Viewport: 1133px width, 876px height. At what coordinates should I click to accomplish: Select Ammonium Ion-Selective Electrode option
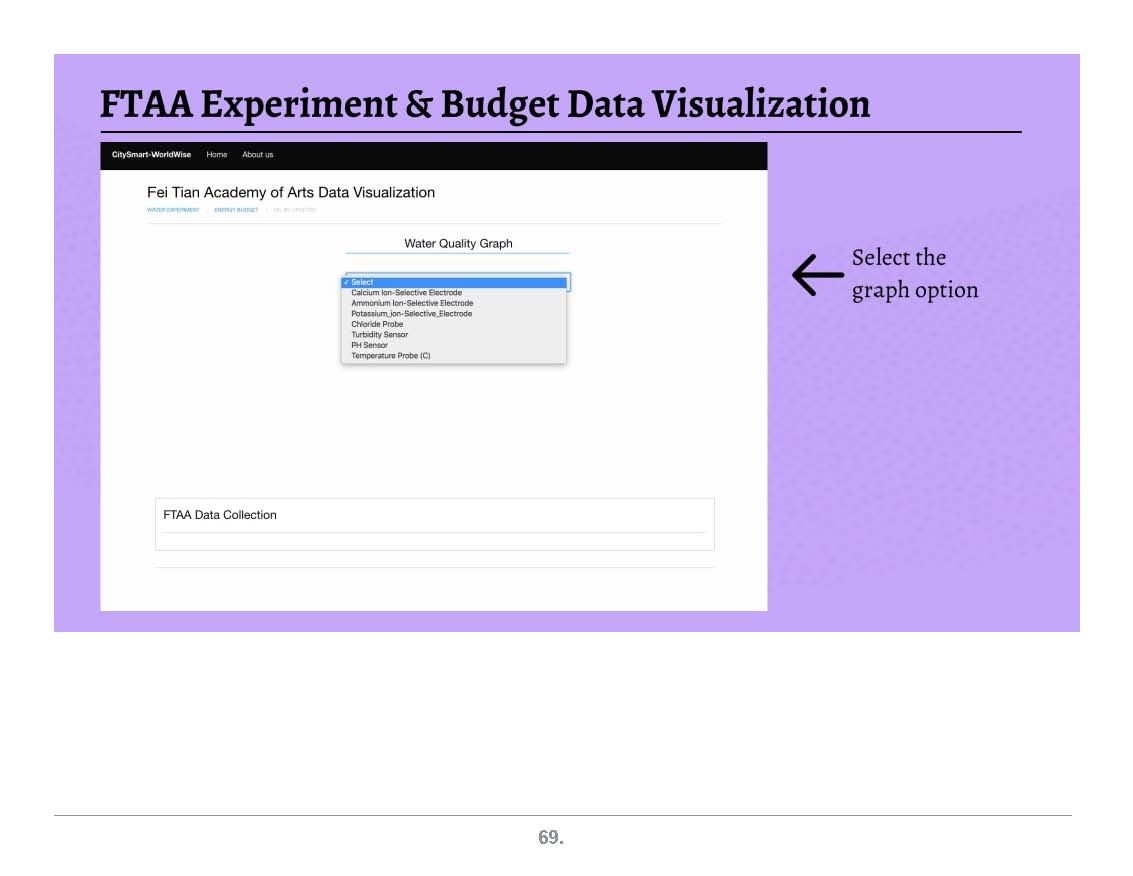412,303
